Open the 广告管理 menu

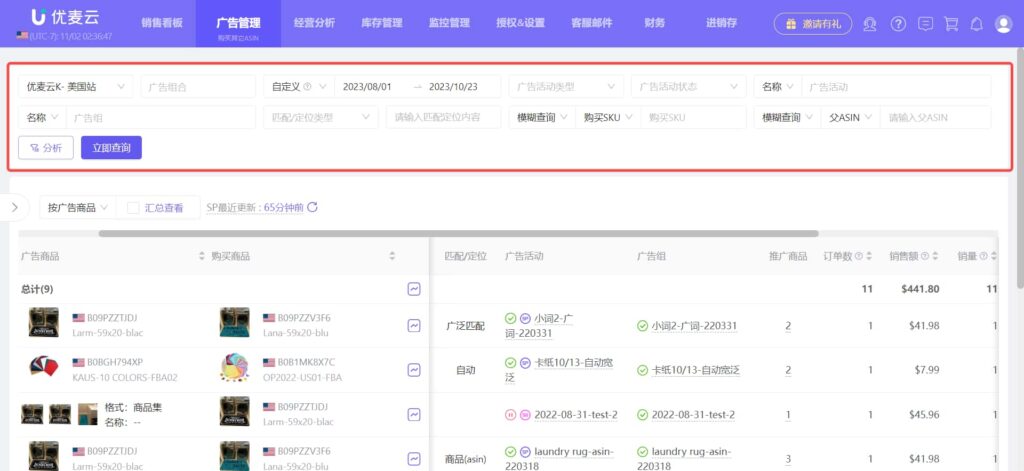(x=238, y=24)
